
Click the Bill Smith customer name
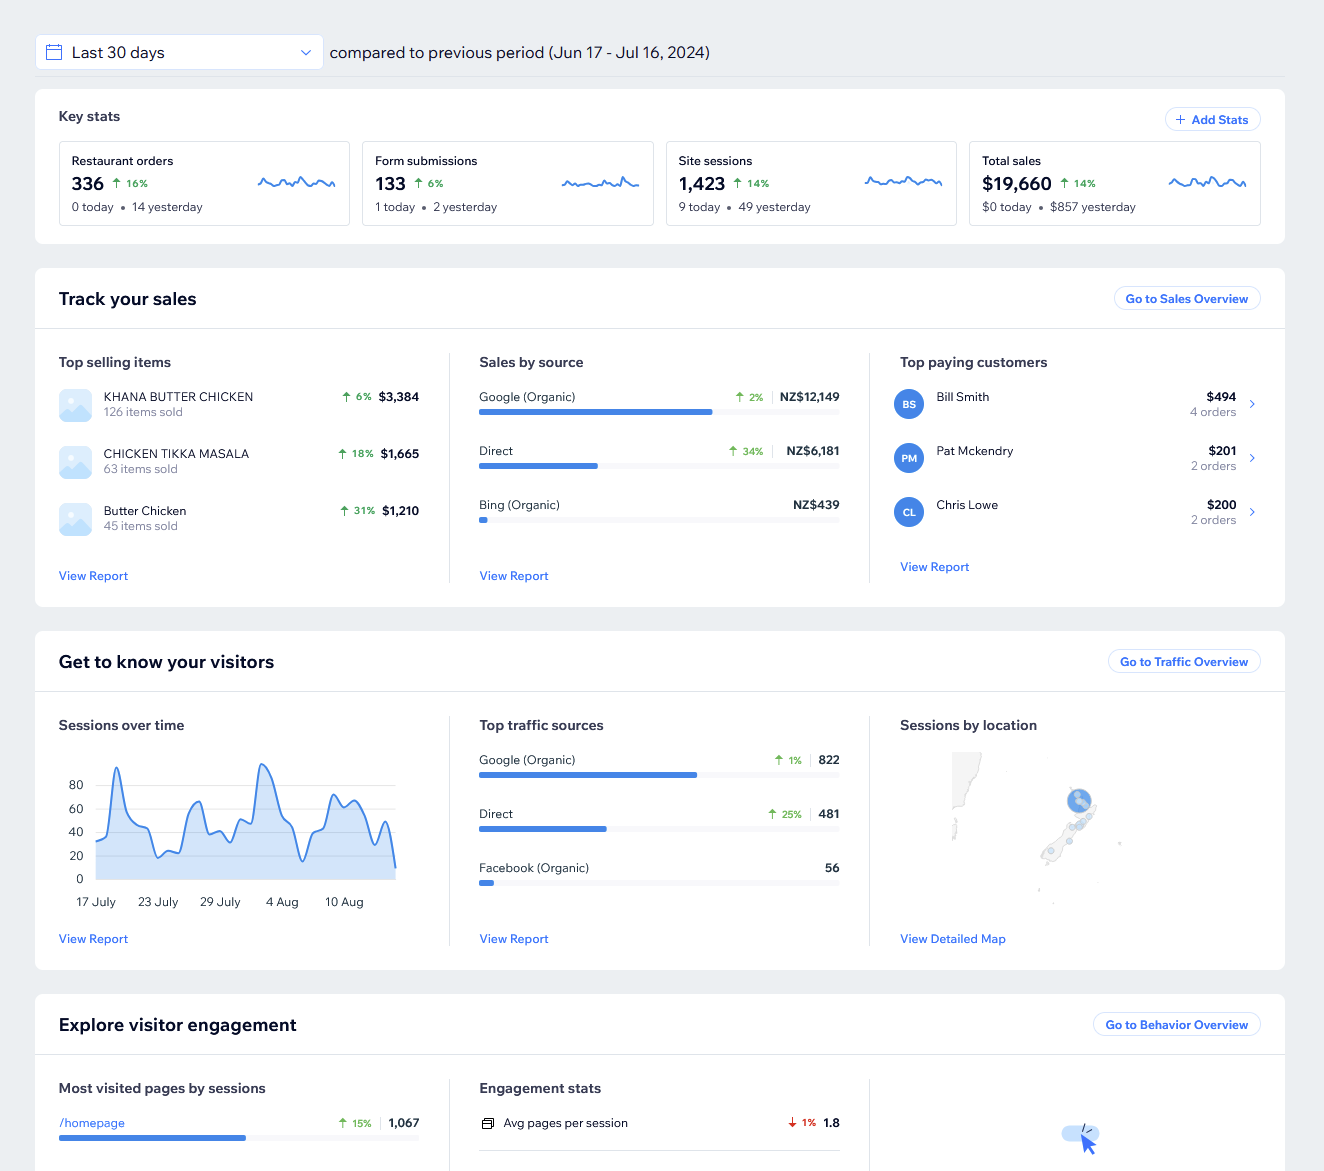tap(962, 397)
